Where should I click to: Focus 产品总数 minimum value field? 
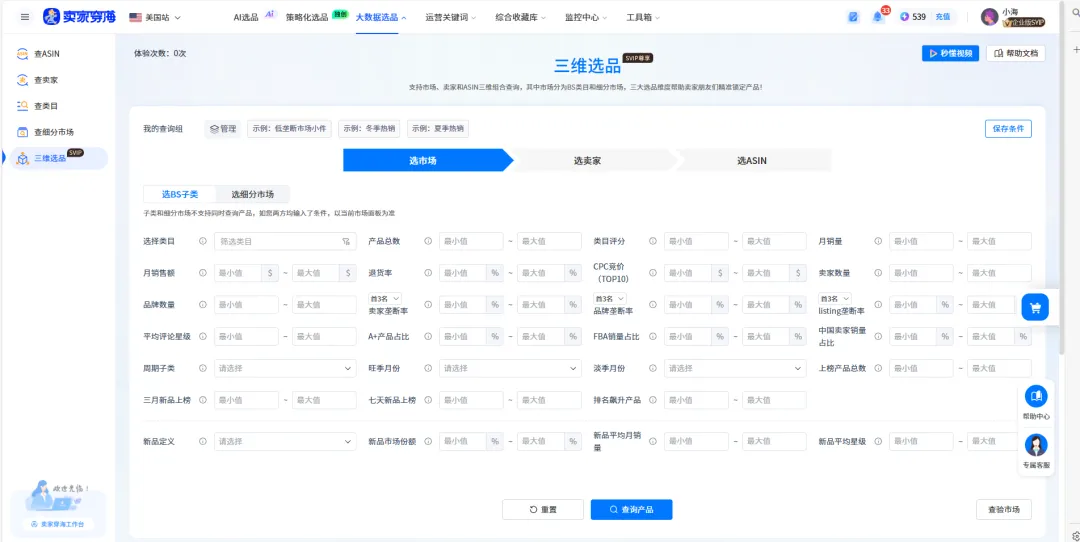click(x=471, y=242)
